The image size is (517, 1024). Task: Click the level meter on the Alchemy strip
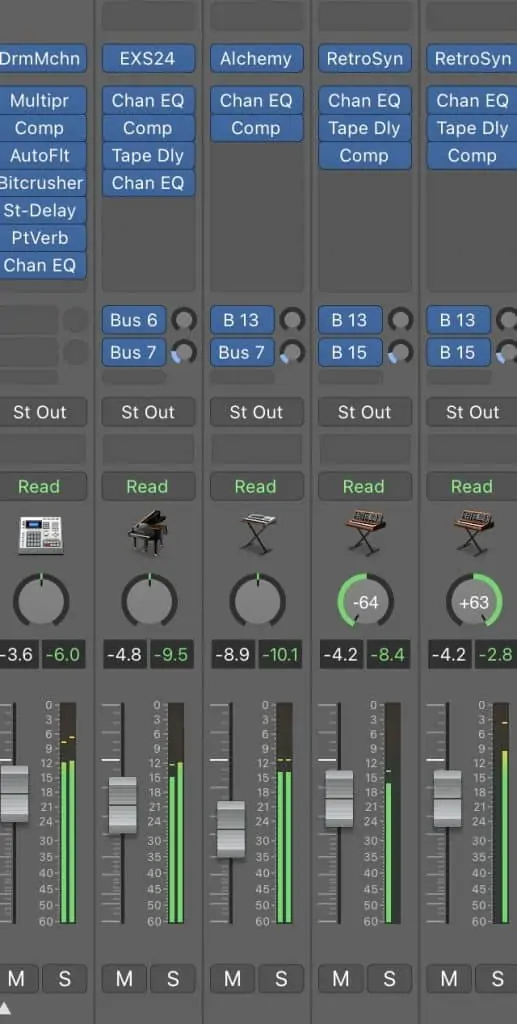(285, 812)
